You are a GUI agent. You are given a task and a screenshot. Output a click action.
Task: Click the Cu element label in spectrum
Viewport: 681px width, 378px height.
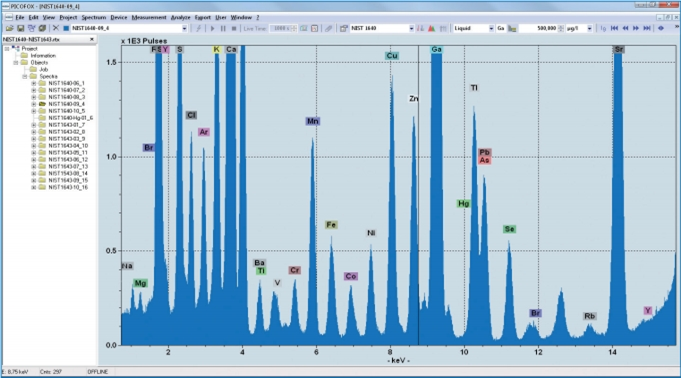[392, 56]
